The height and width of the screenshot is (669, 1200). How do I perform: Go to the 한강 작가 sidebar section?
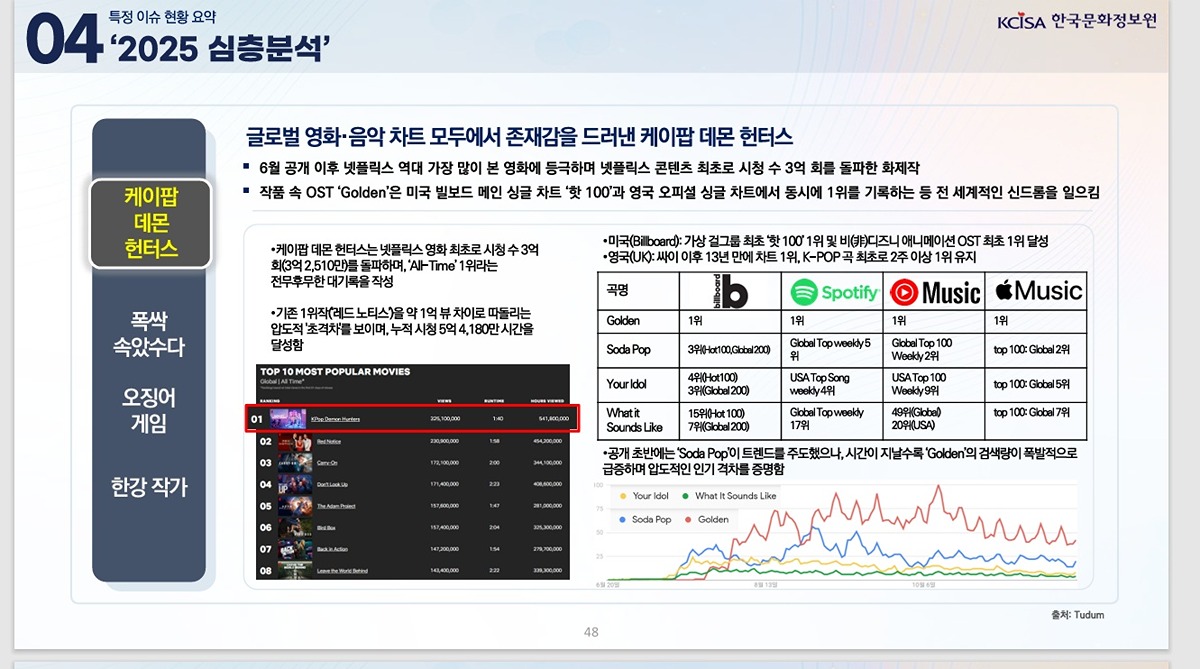coord(149,487)
